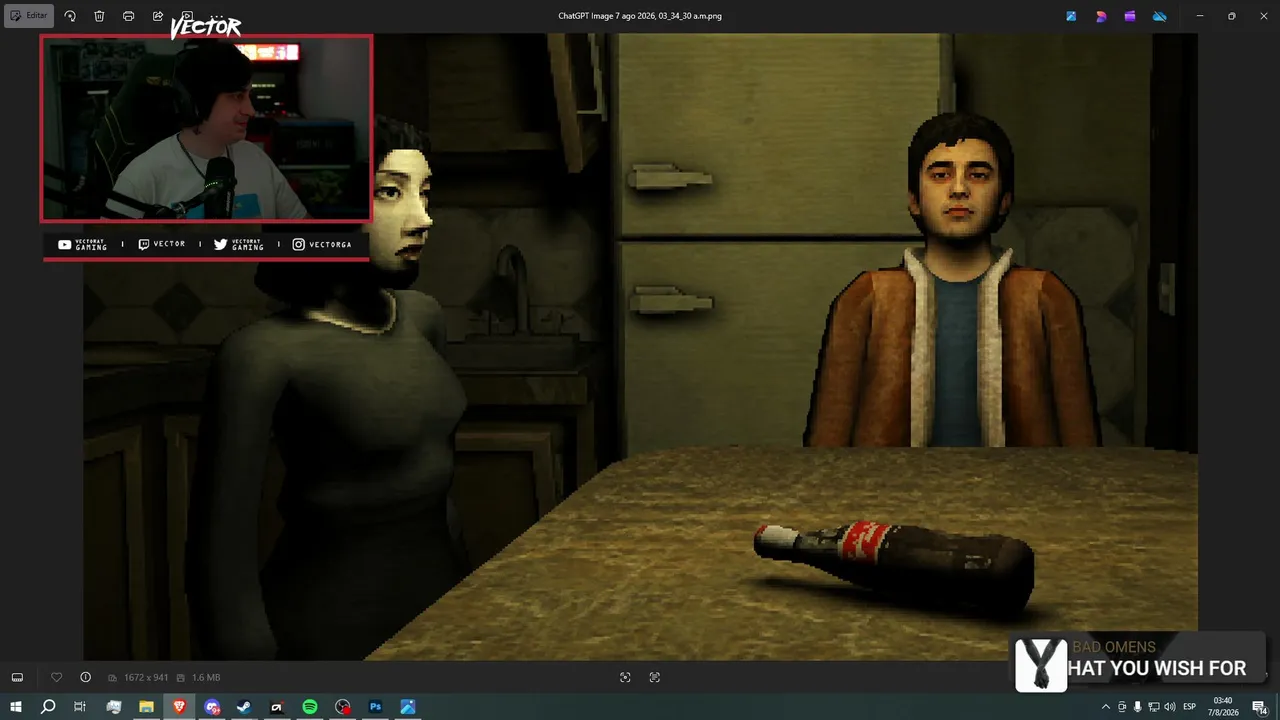Click the file name in the title bar

click(640, 16)
